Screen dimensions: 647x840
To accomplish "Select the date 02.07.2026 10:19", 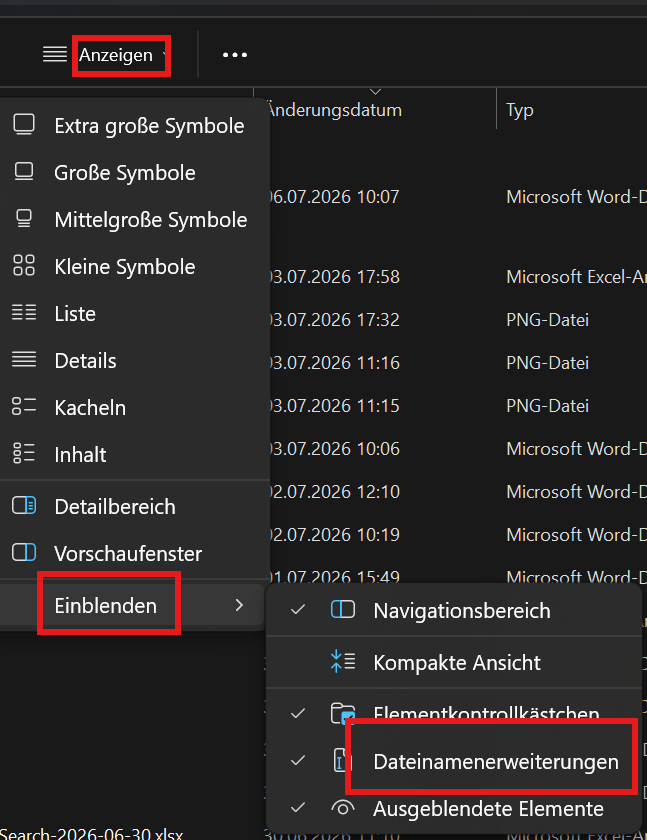I will [x=334, y=535].
